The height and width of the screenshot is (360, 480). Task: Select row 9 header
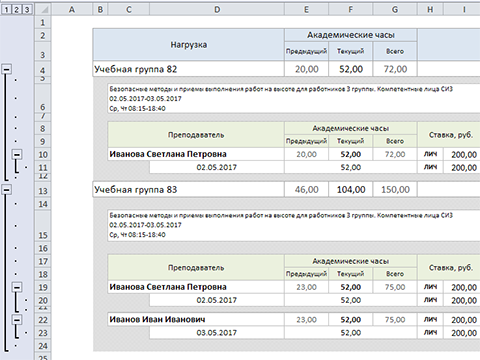[43, 141]
